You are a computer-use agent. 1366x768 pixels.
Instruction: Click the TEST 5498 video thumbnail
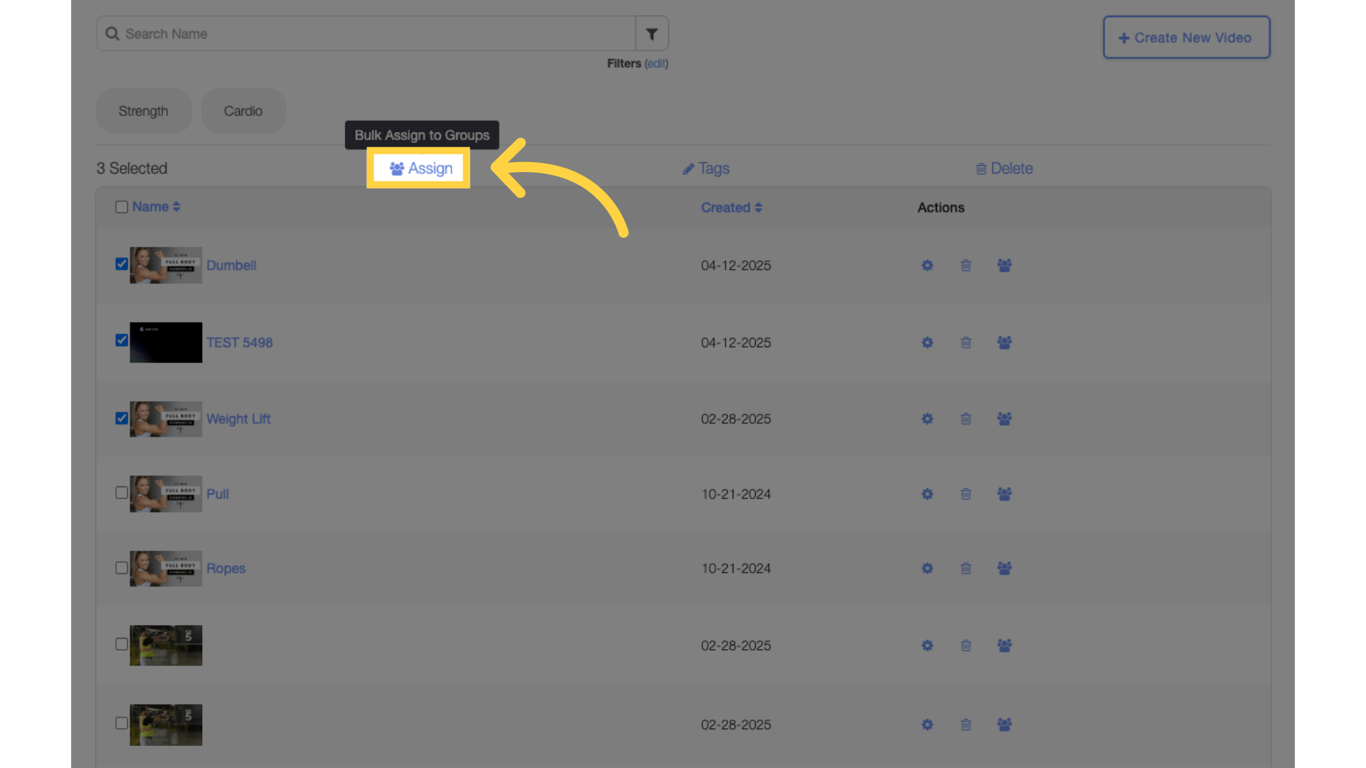[x=165, y=342]
